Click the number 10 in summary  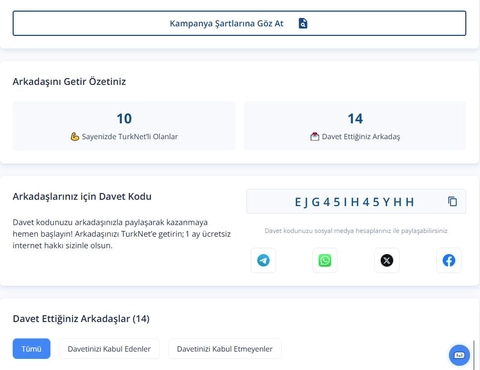[124, 119]
